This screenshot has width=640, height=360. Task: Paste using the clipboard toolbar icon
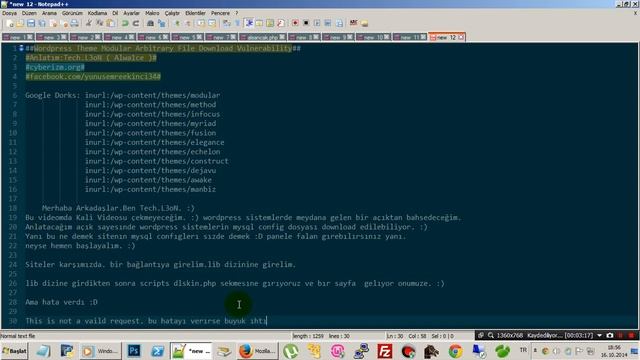tap(110, 23)
